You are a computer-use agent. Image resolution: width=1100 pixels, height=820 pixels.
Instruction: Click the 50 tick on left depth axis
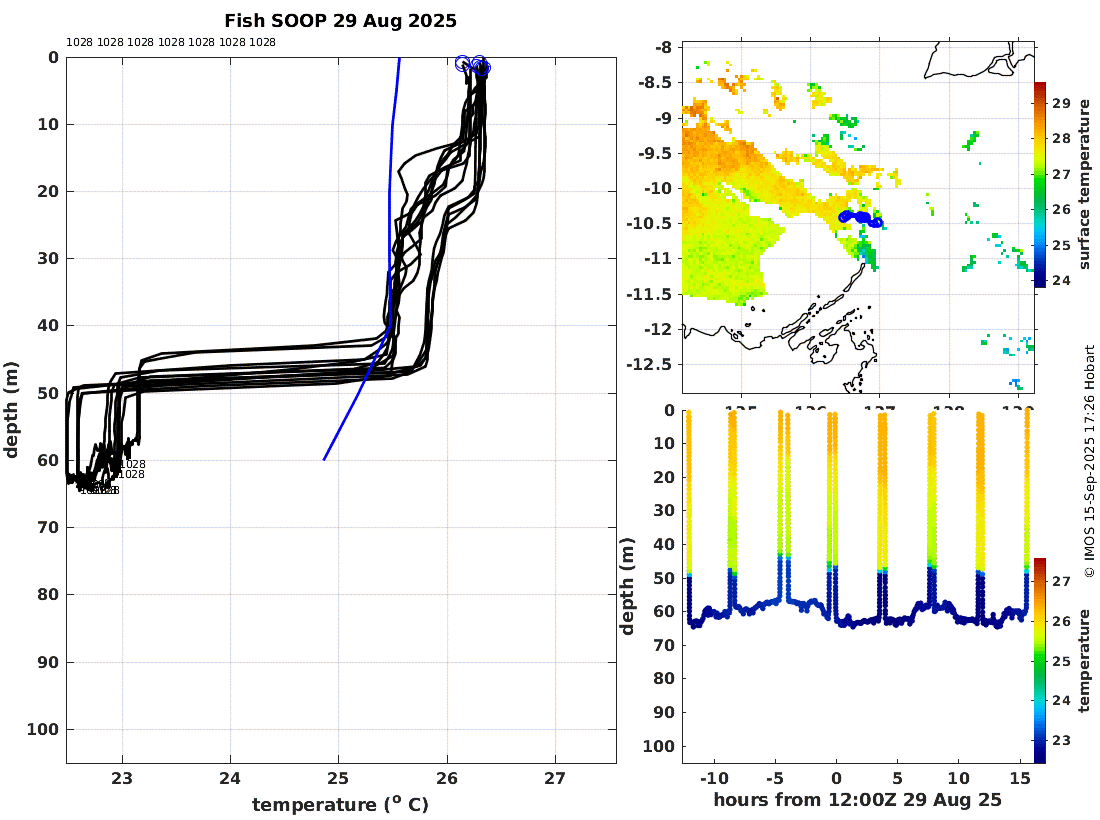pyautogui.click(x=48, y=393)
